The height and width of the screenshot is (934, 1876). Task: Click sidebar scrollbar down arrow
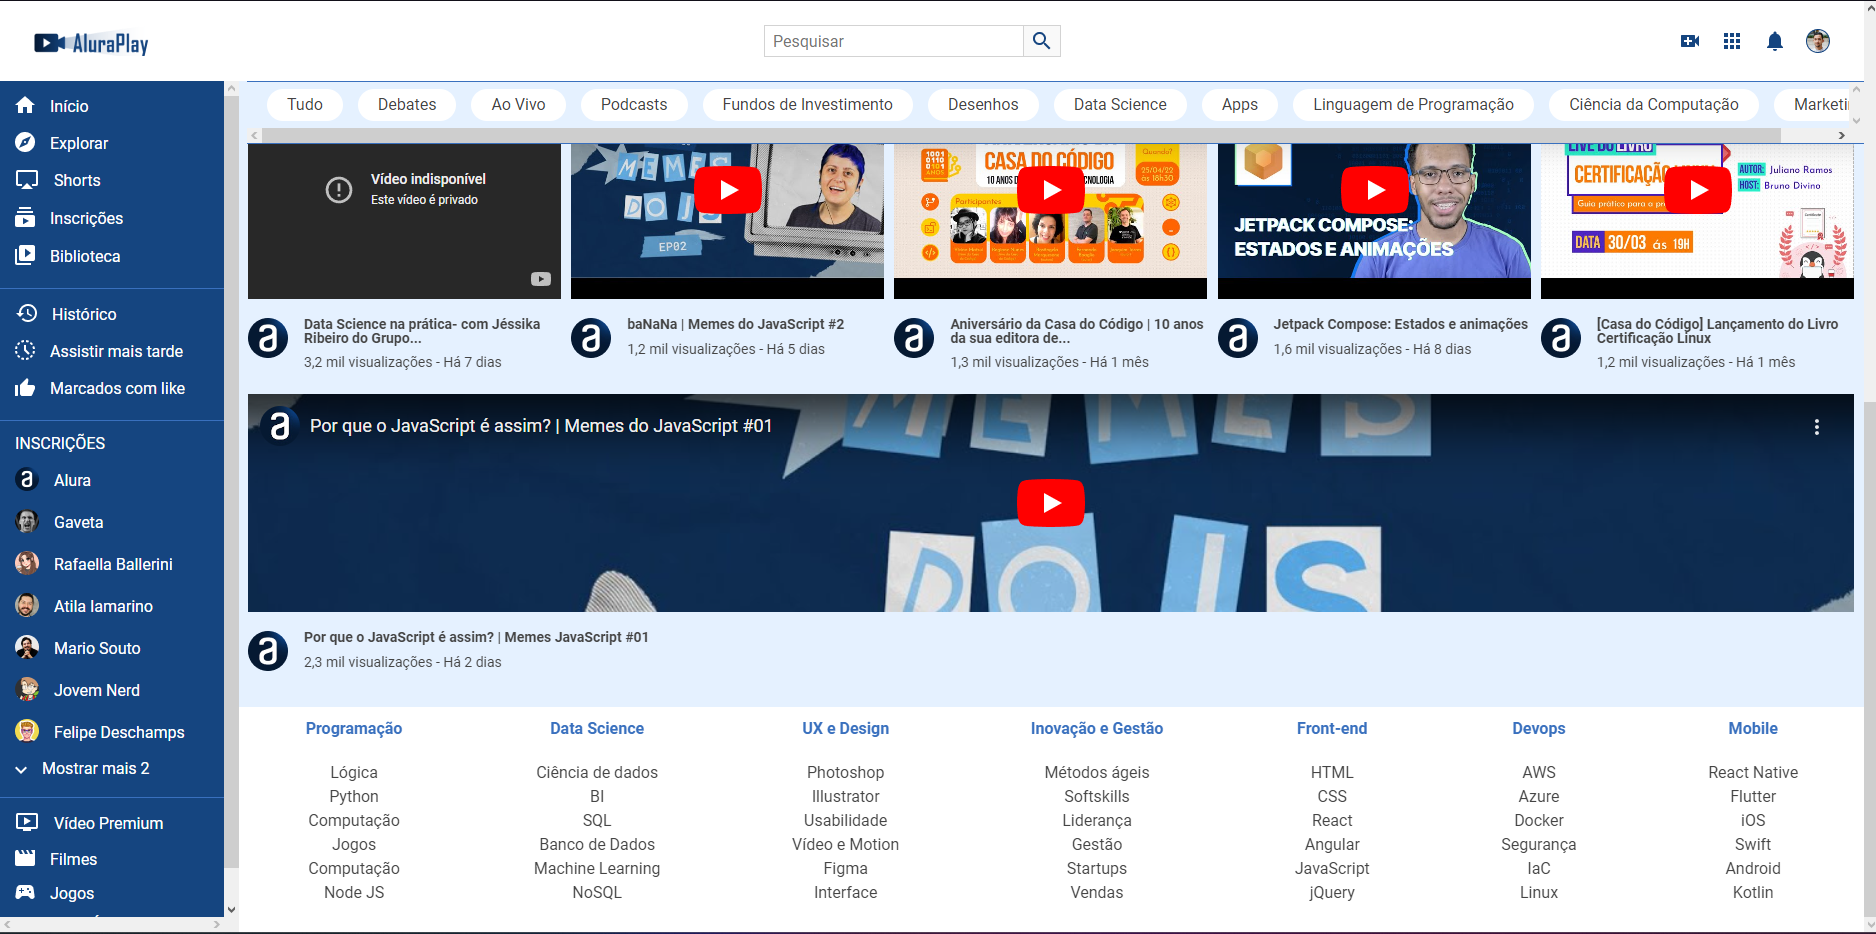pos(231,910)
